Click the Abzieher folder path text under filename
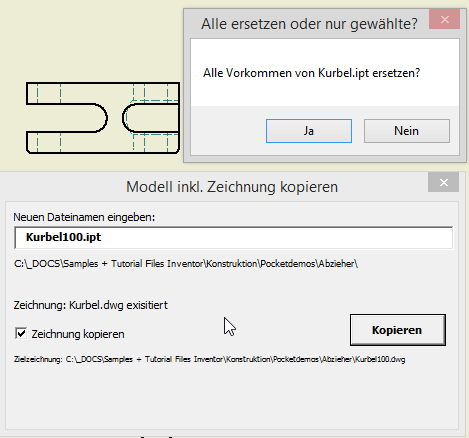This screenshot has height=438, width=469. click(x=186, y=264)
